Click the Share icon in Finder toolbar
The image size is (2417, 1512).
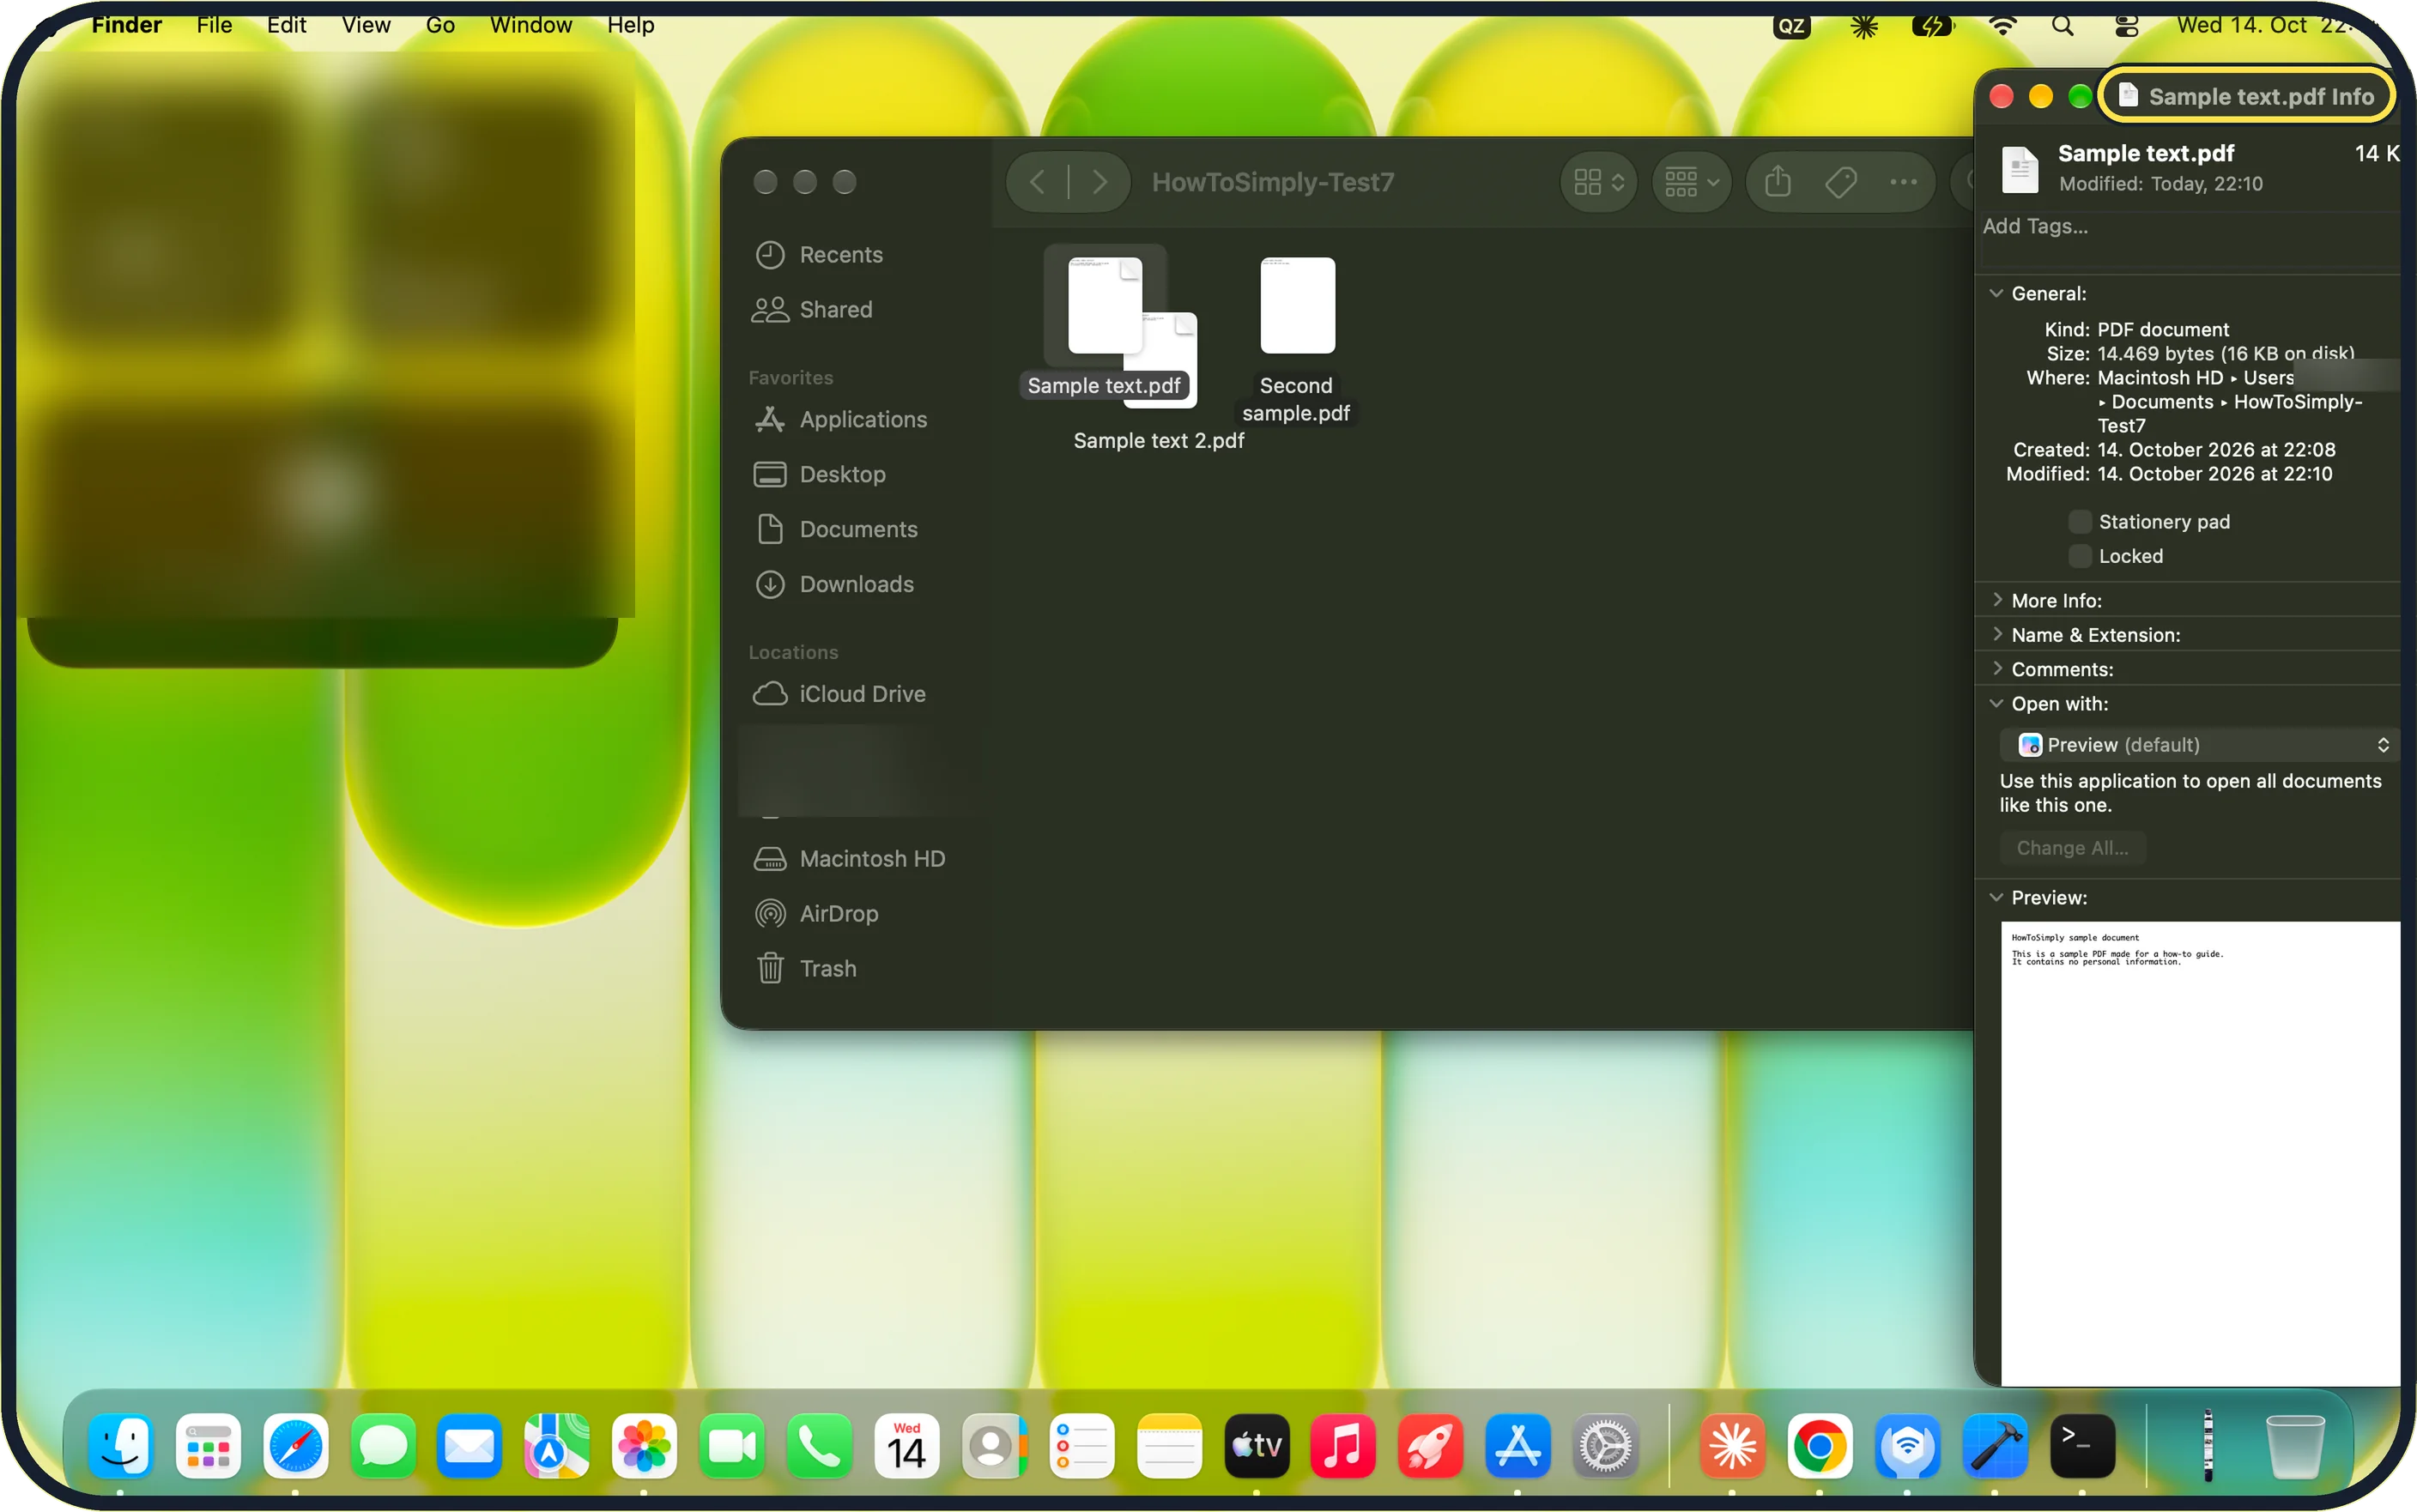point(1777,182)
